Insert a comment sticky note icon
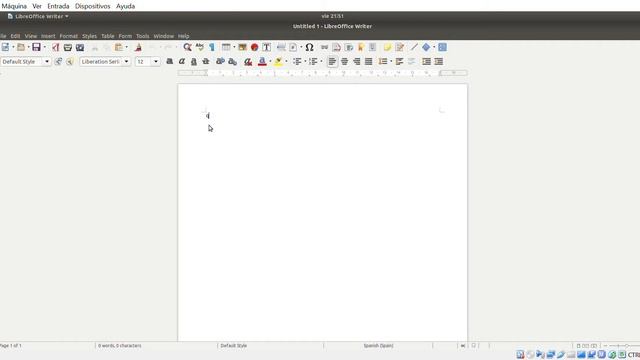 [x=387, y=47]
